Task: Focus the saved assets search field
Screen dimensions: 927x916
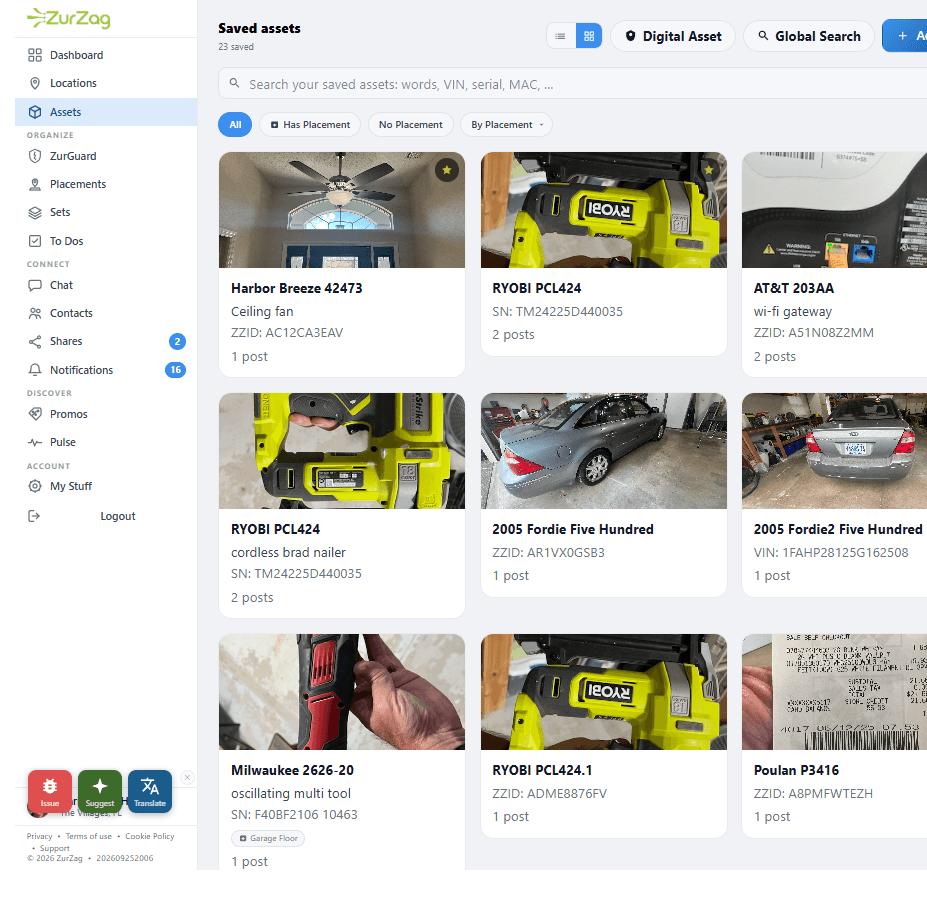Action: click(x=573, y=83)
